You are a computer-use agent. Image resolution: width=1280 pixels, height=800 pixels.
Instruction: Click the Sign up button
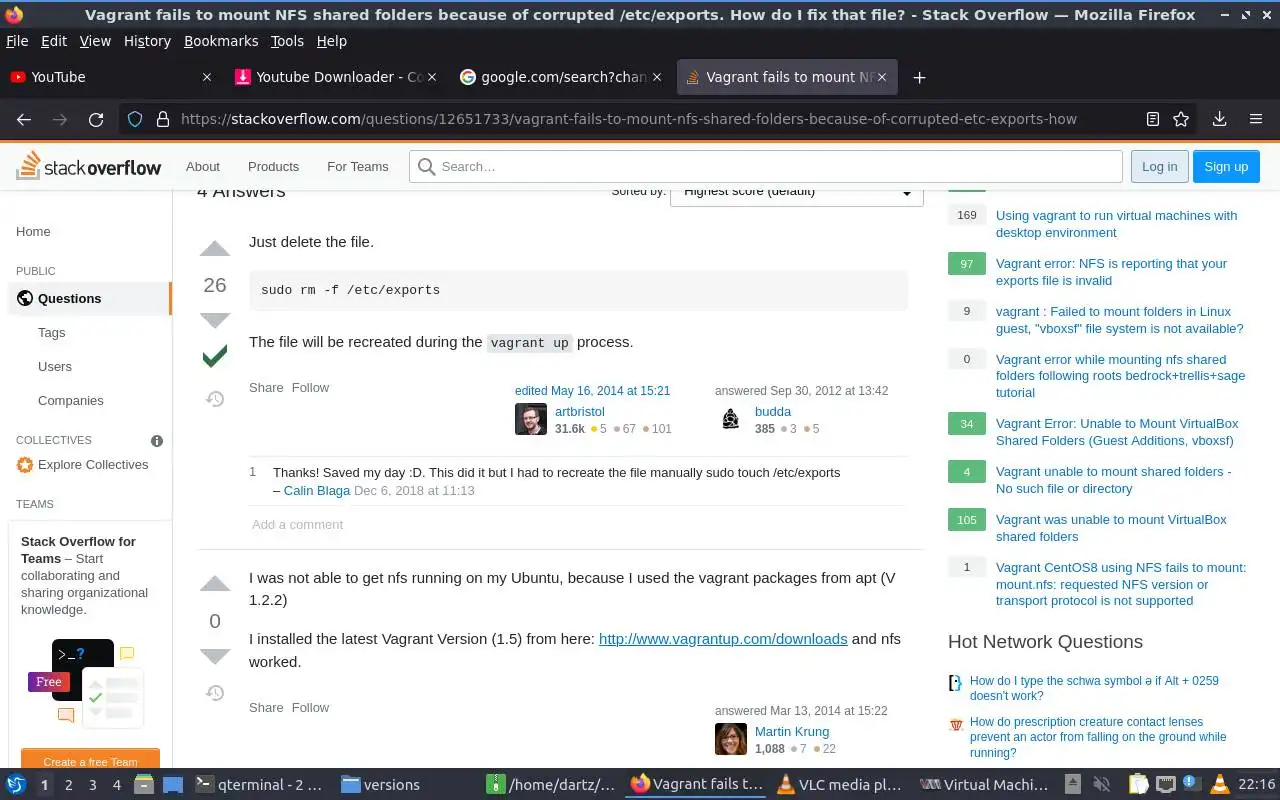pos(1226,167)
